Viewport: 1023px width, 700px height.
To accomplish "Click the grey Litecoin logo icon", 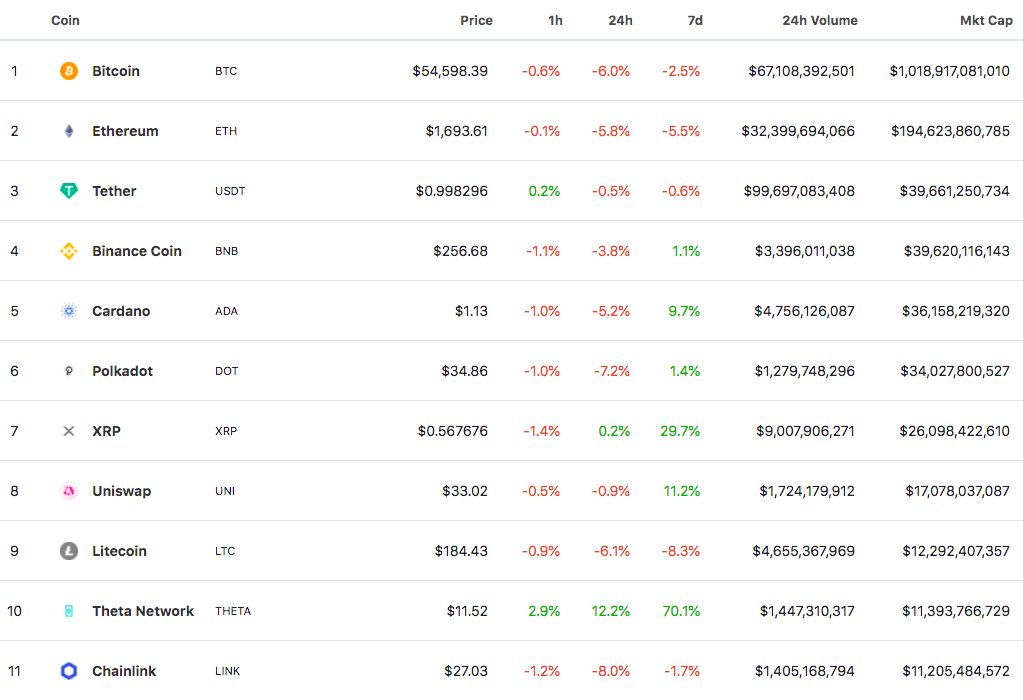I will 68,551.
